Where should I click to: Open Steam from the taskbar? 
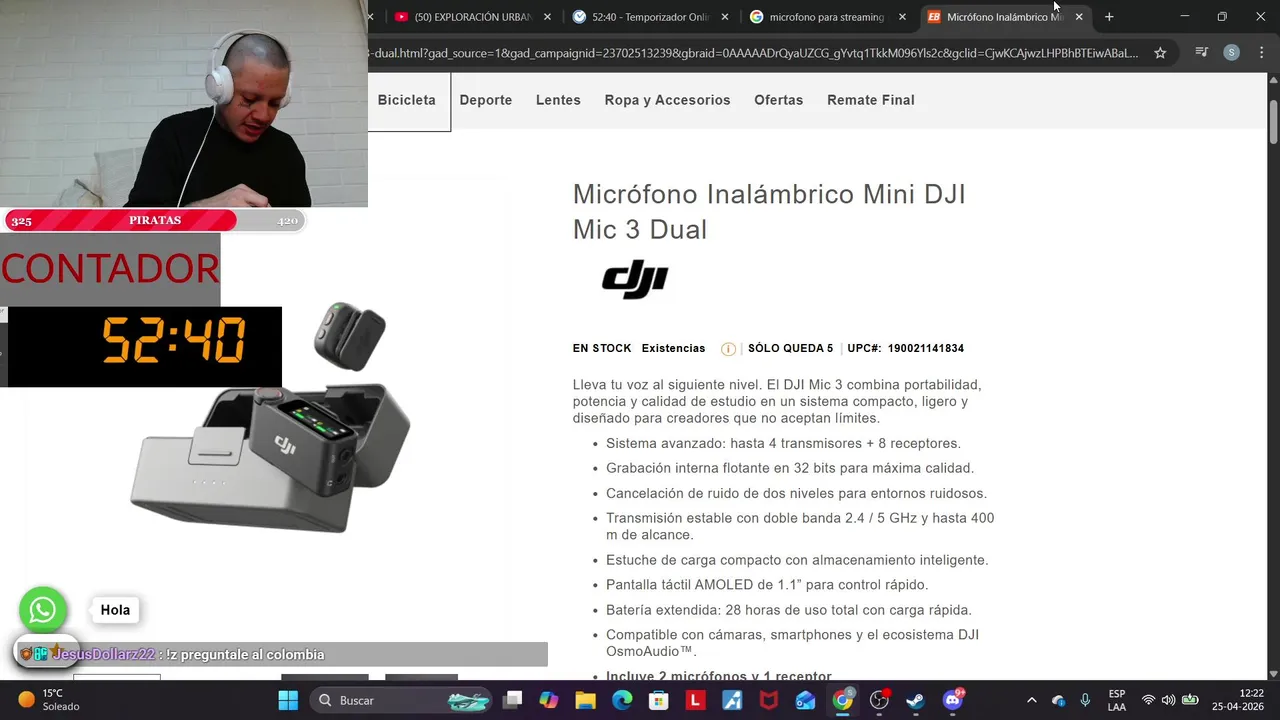pos(915,700)
